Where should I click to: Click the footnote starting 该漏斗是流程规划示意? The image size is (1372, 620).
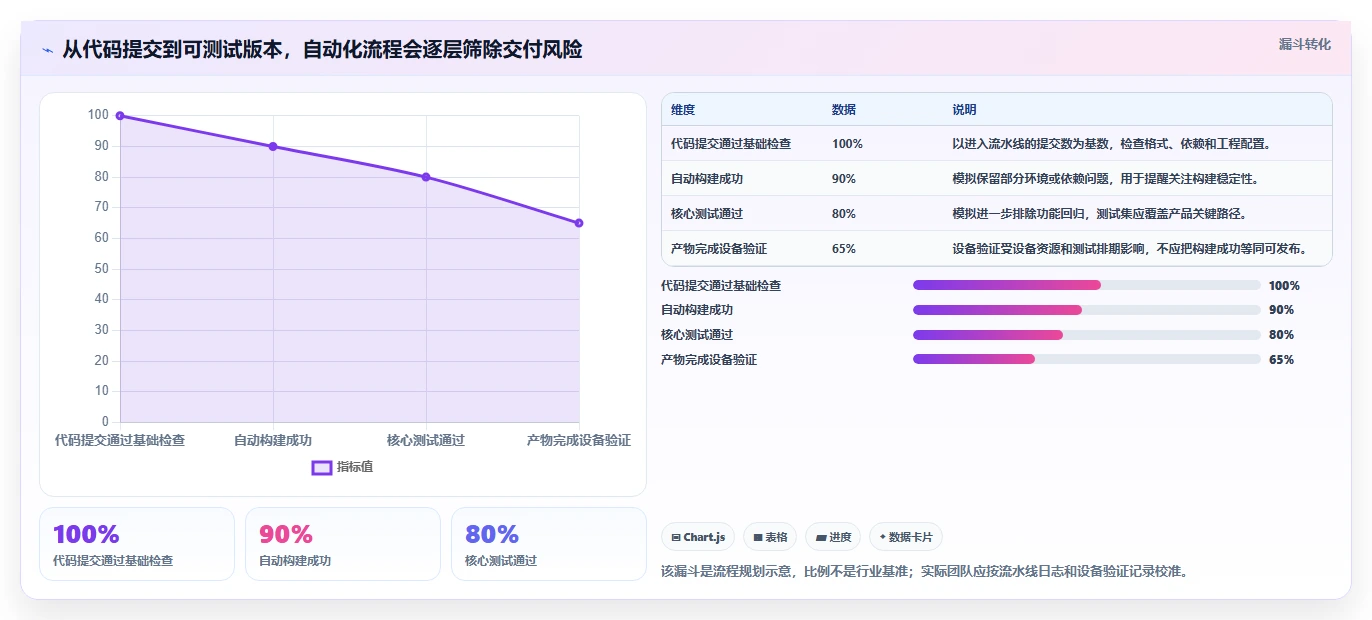925,572
